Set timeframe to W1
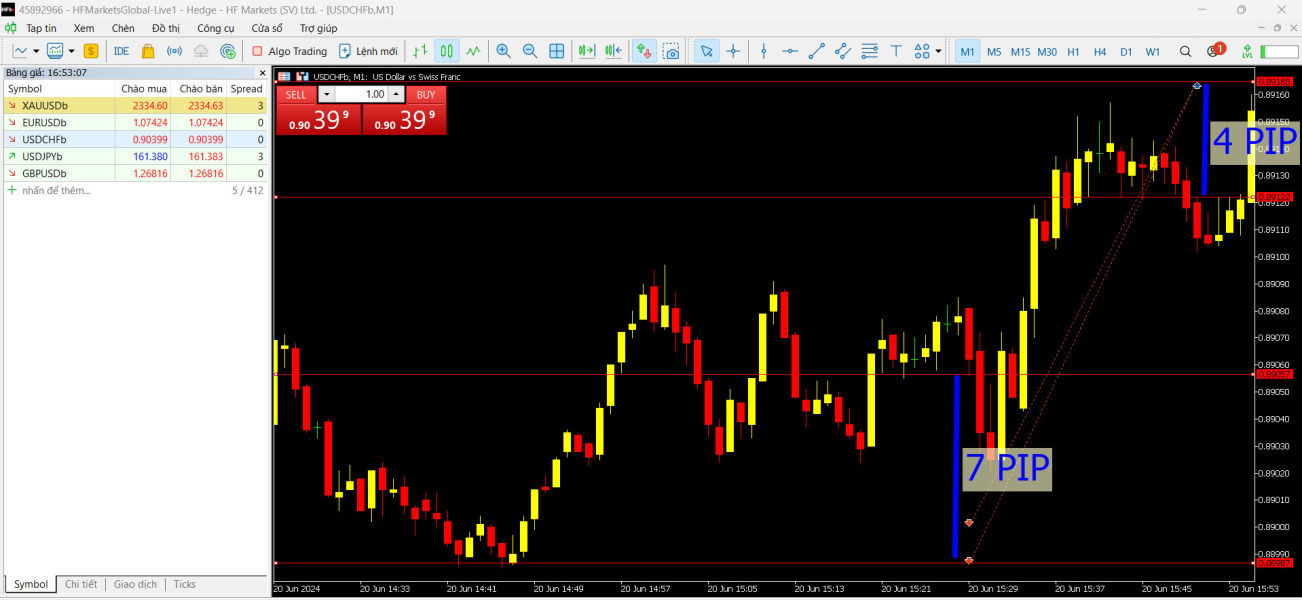The height and width of the screenshot is (600, 1302). point(1153,51)
